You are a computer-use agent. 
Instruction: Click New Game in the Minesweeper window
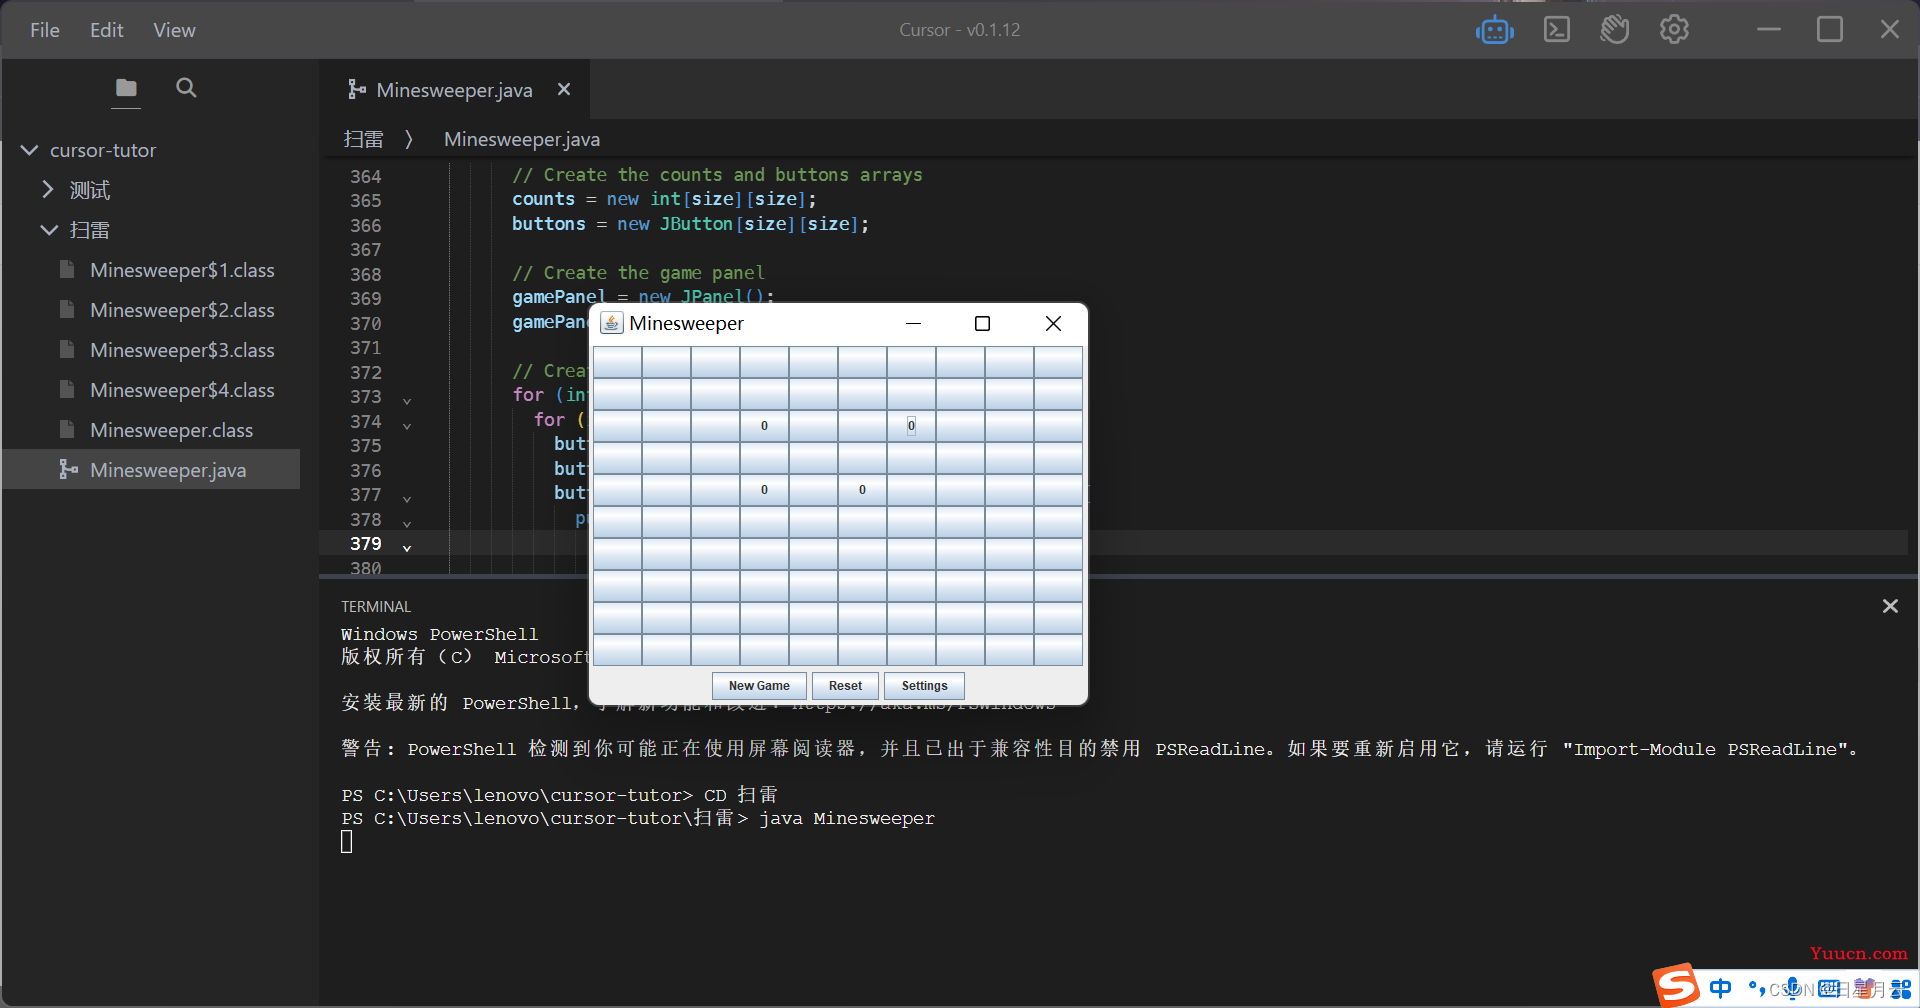(759, 686)
